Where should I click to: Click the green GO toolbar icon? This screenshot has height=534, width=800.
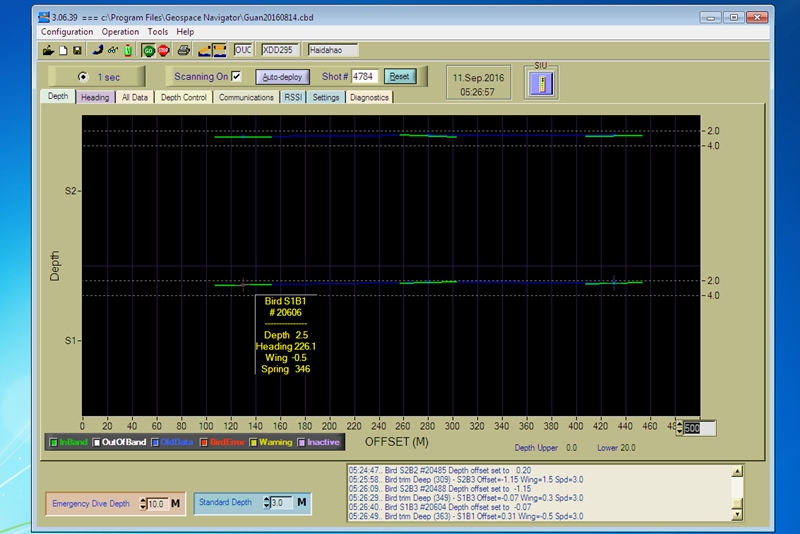[x=149, y=49]
